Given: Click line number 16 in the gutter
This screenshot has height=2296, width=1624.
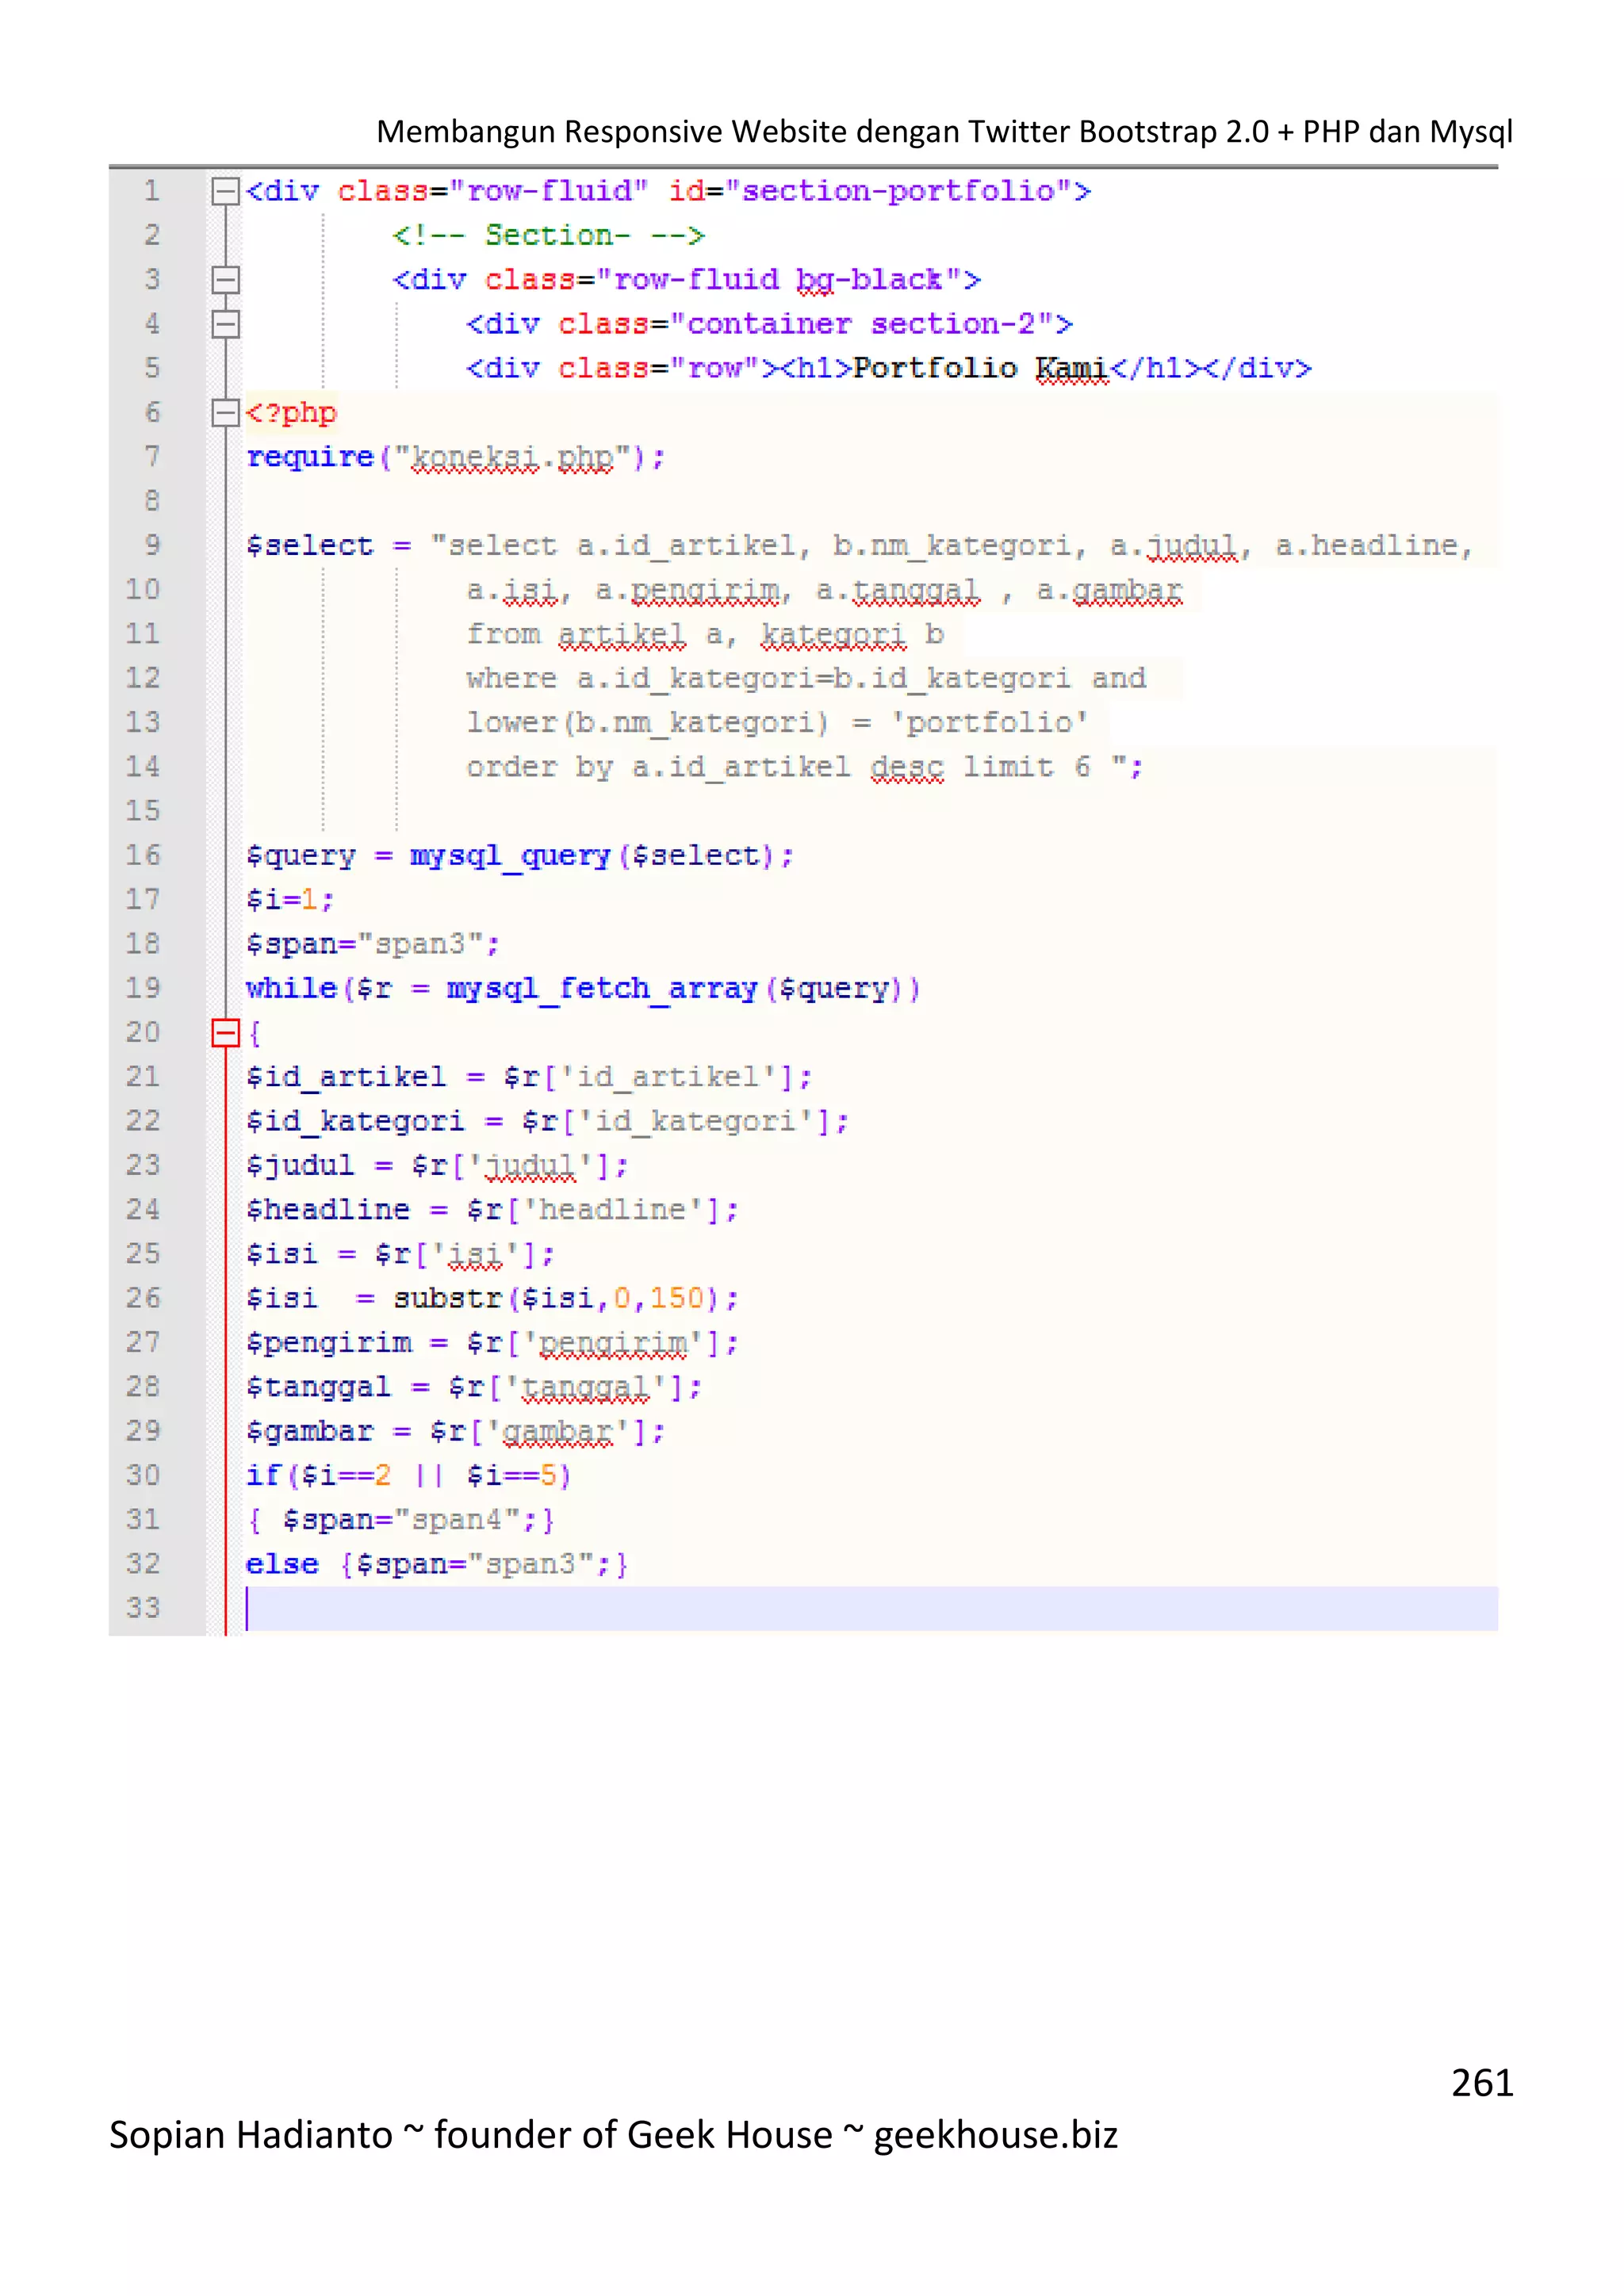Looking at the screenshot, I should (x=143, y=855).
